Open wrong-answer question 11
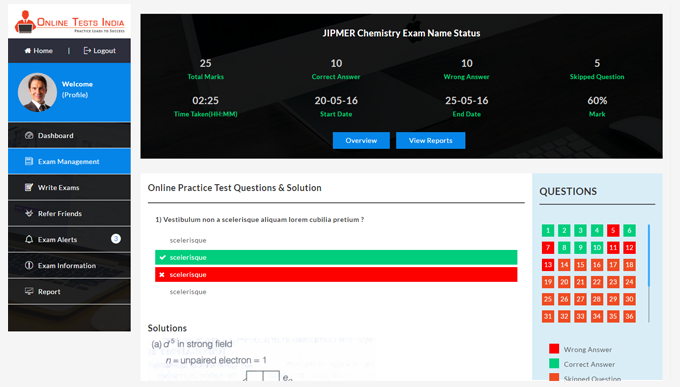Viewport: 680px width, 387px height. [613, 248]
